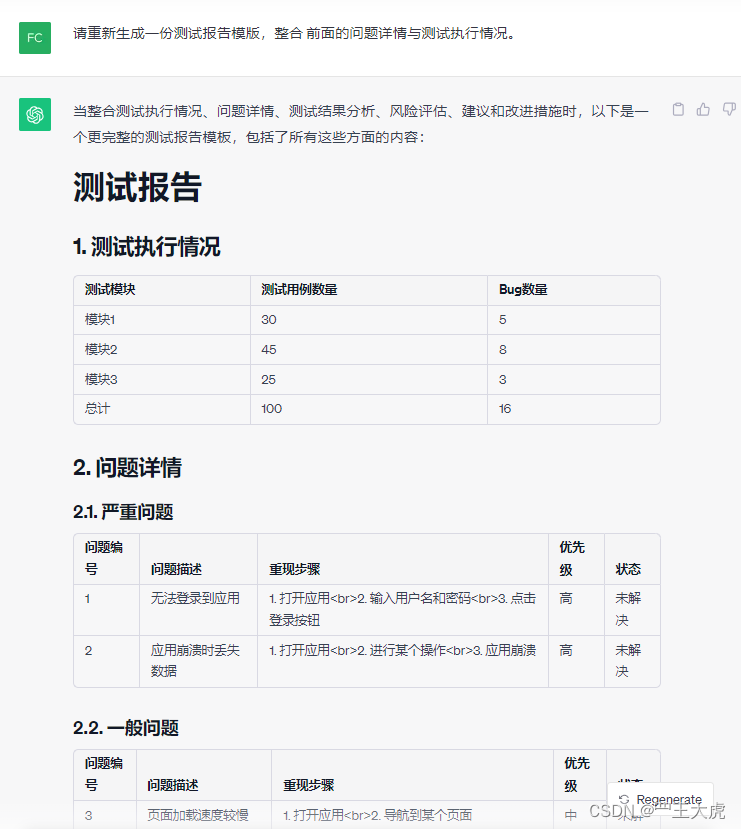Click the 无法登录到应用 issue description
The image size is (741, 829).
tap(196, 598)
